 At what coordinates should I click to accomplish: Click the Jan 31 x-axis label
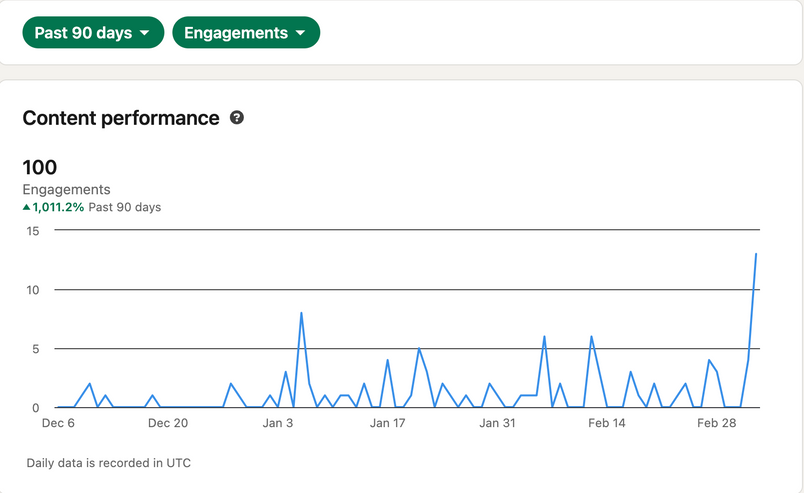point(497,424)
